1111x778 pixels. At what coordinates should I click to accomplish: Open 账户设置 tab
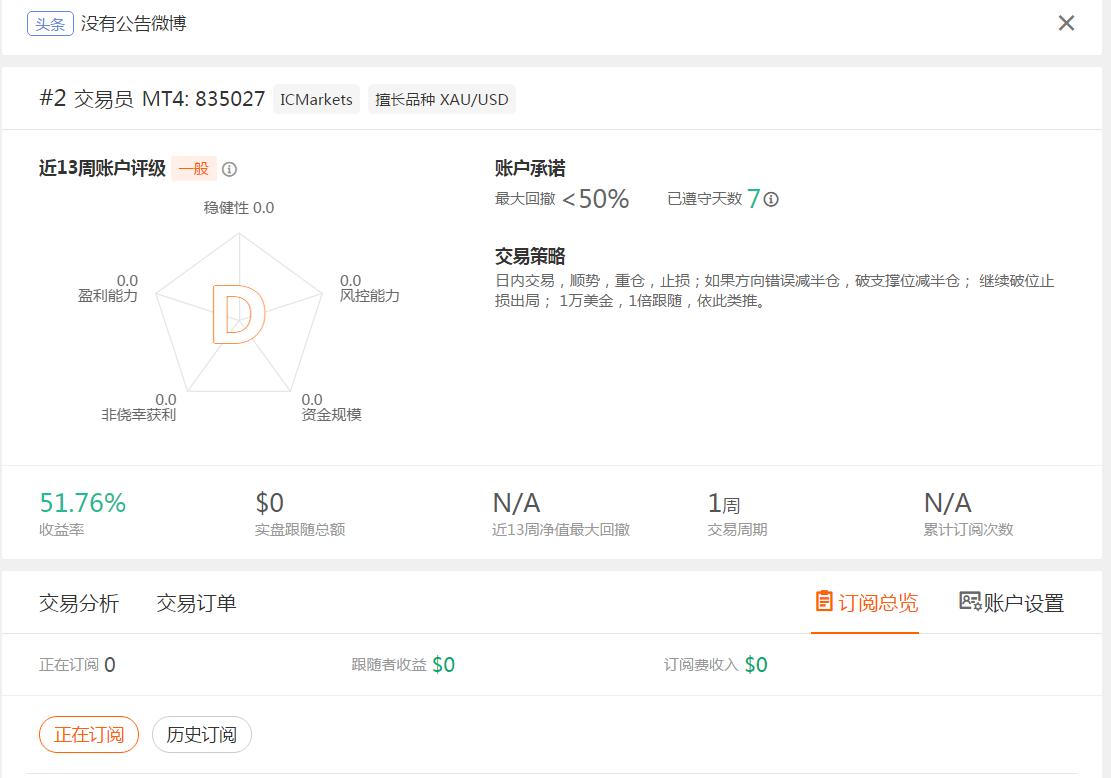tap(1012, 603)
